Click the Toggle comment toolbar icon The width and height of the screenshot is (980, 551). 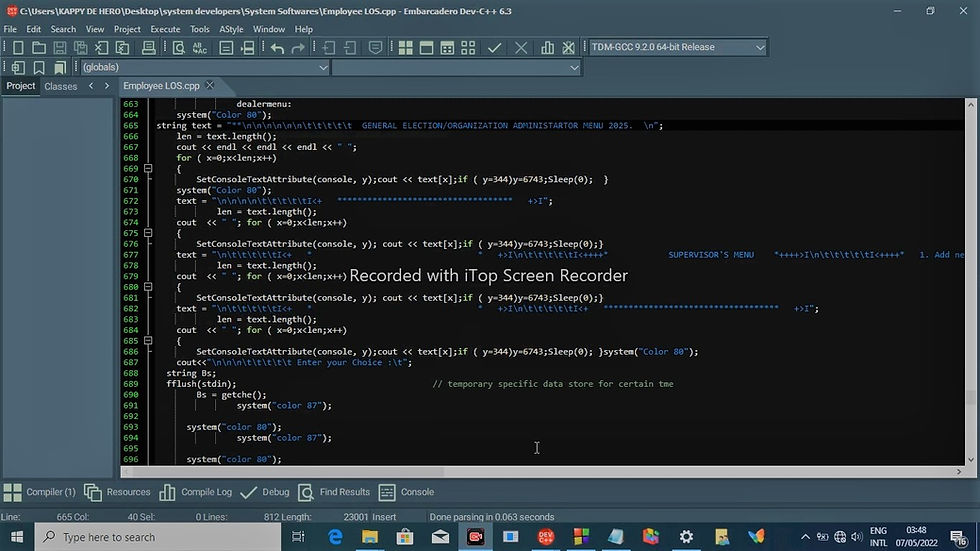pyautogui.click(x=375, y=47)
